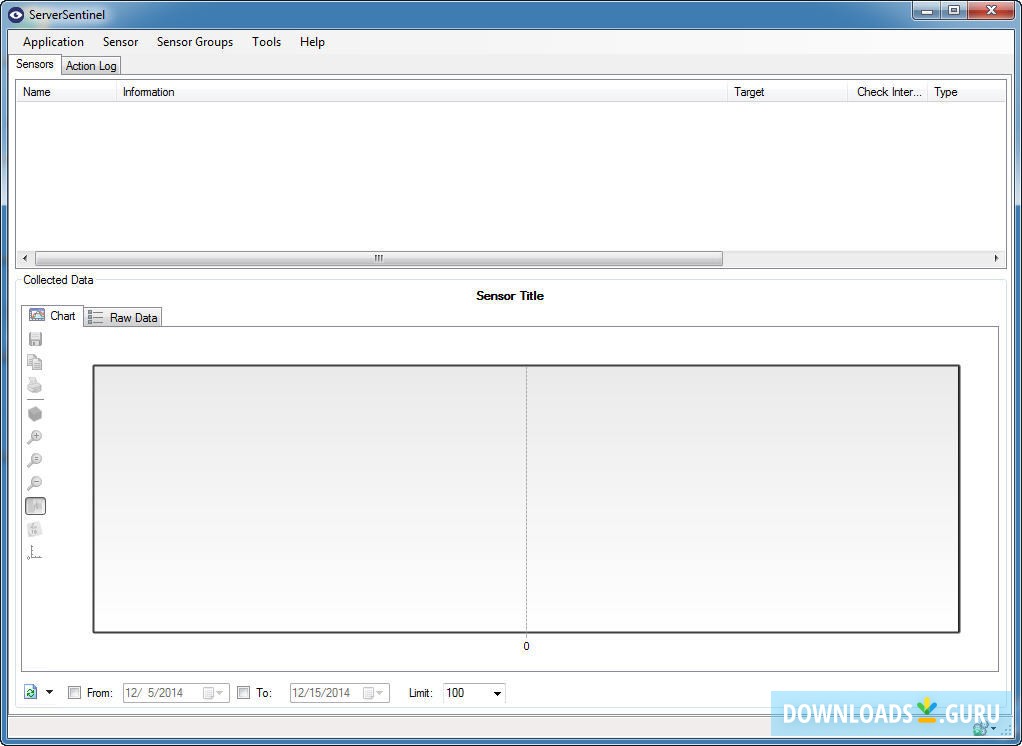
Task: Switch to the Raw Data tab
Action: [x=123, y=317]
